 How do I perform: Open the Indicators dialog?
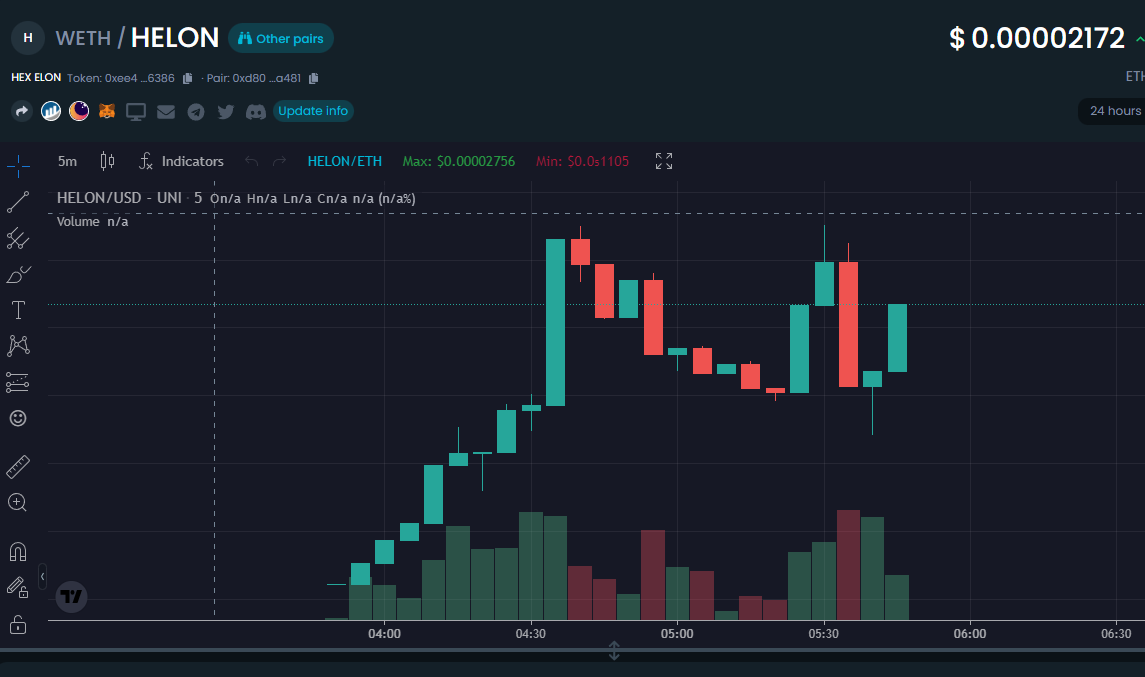[x=182, y=161]
